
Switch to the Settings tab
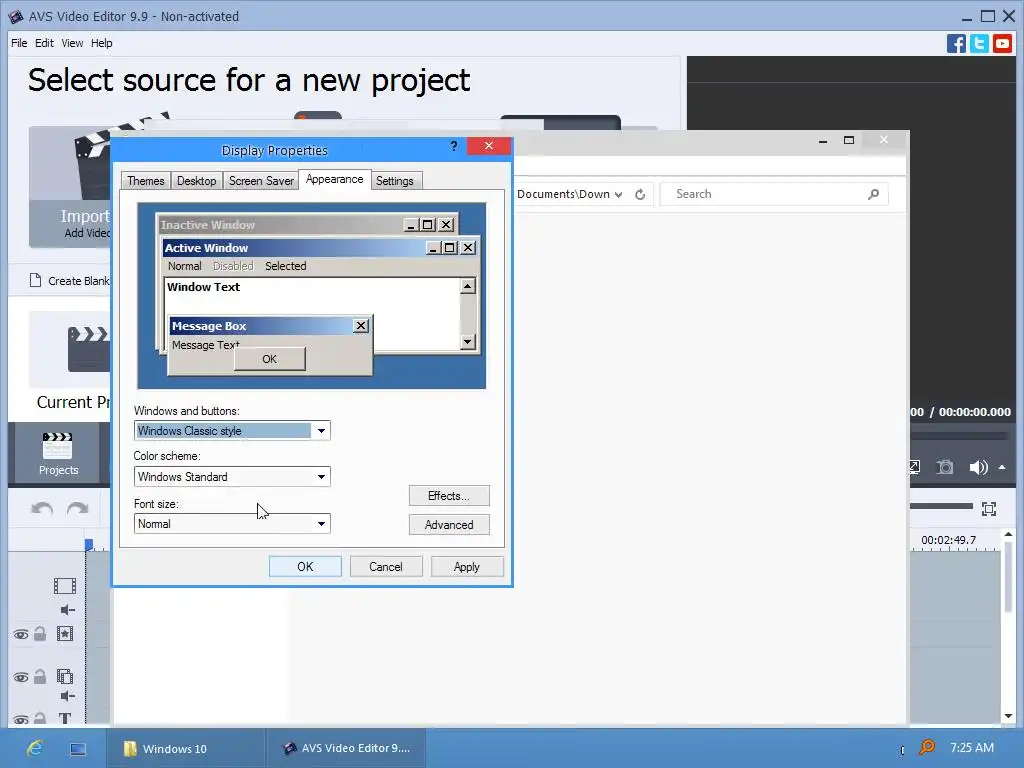click(394, 181)
